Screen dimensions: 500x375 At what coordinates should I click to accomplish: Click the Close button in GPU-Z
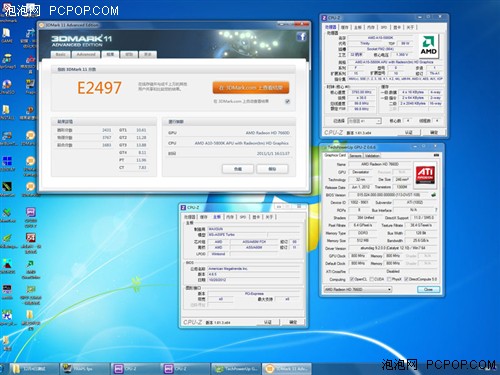(428, 289)
